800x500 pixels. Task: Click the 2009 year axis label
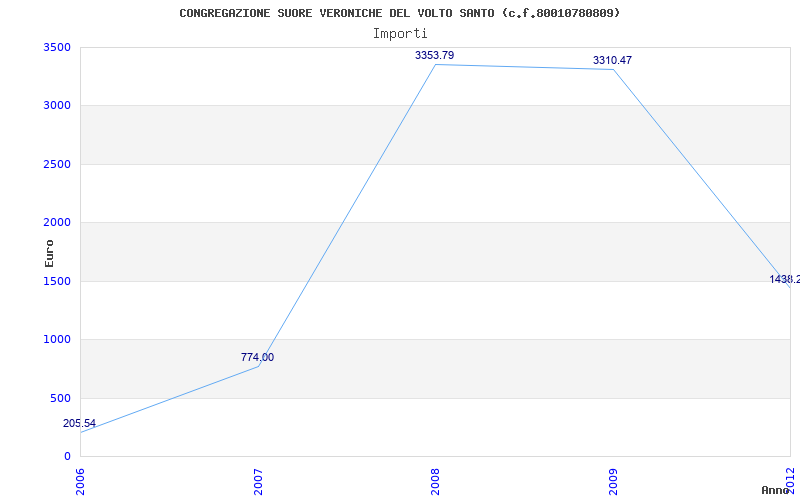(x=613, y=482)
